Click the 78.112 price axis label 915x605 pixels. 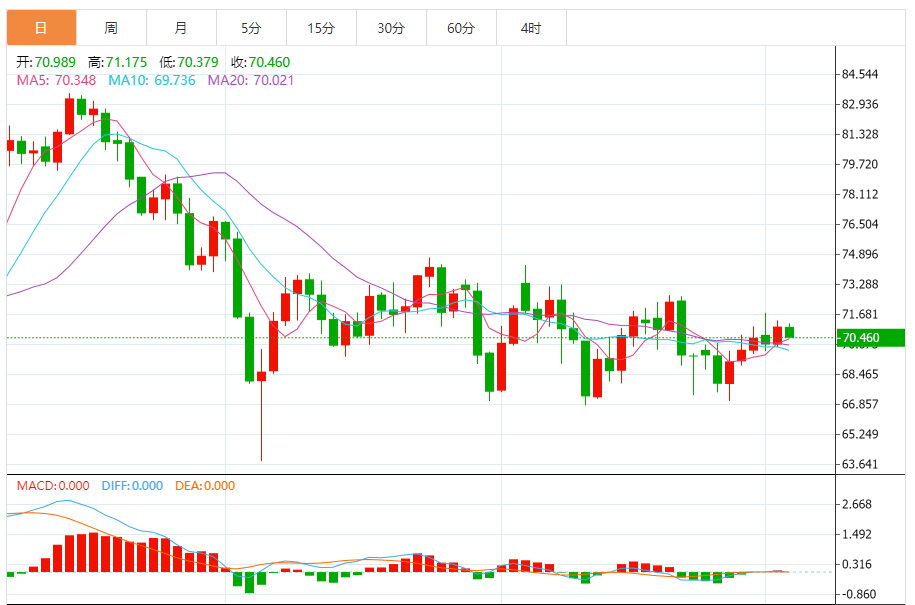coord(860,194)
